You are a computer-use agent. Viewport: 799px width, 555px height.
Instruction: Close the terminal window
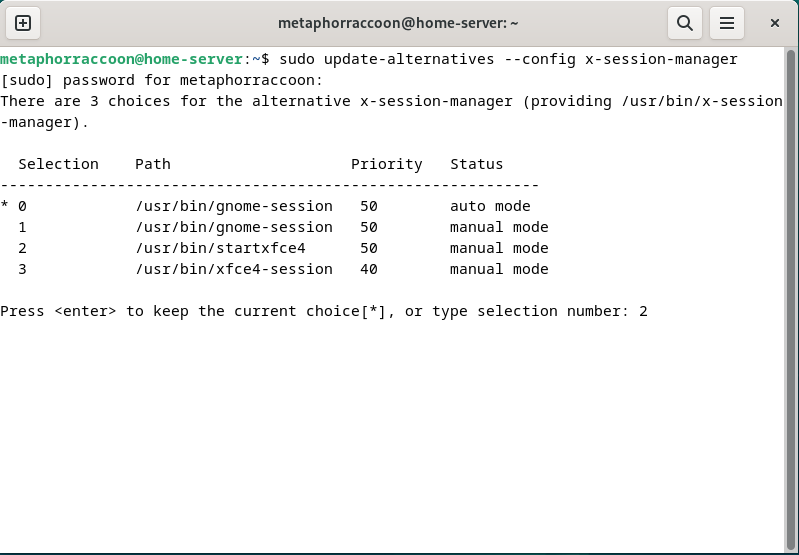click(x=775, y=22)
